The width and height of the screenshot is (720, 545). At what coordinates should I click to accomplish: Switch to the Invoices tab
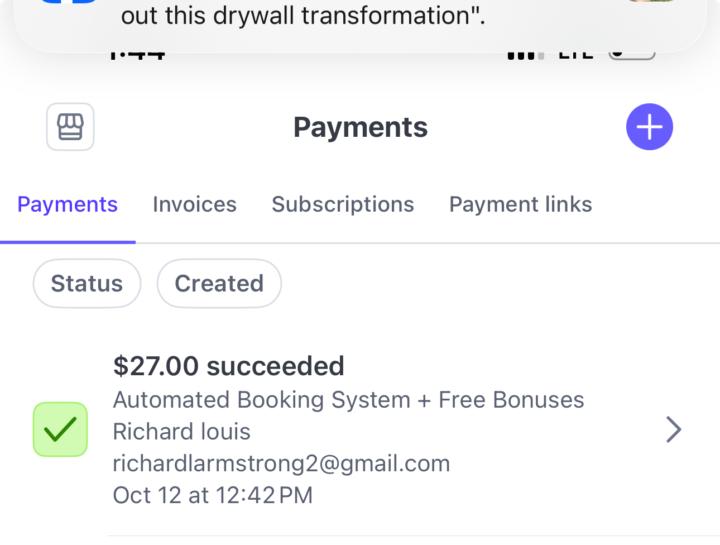[195, 204]
